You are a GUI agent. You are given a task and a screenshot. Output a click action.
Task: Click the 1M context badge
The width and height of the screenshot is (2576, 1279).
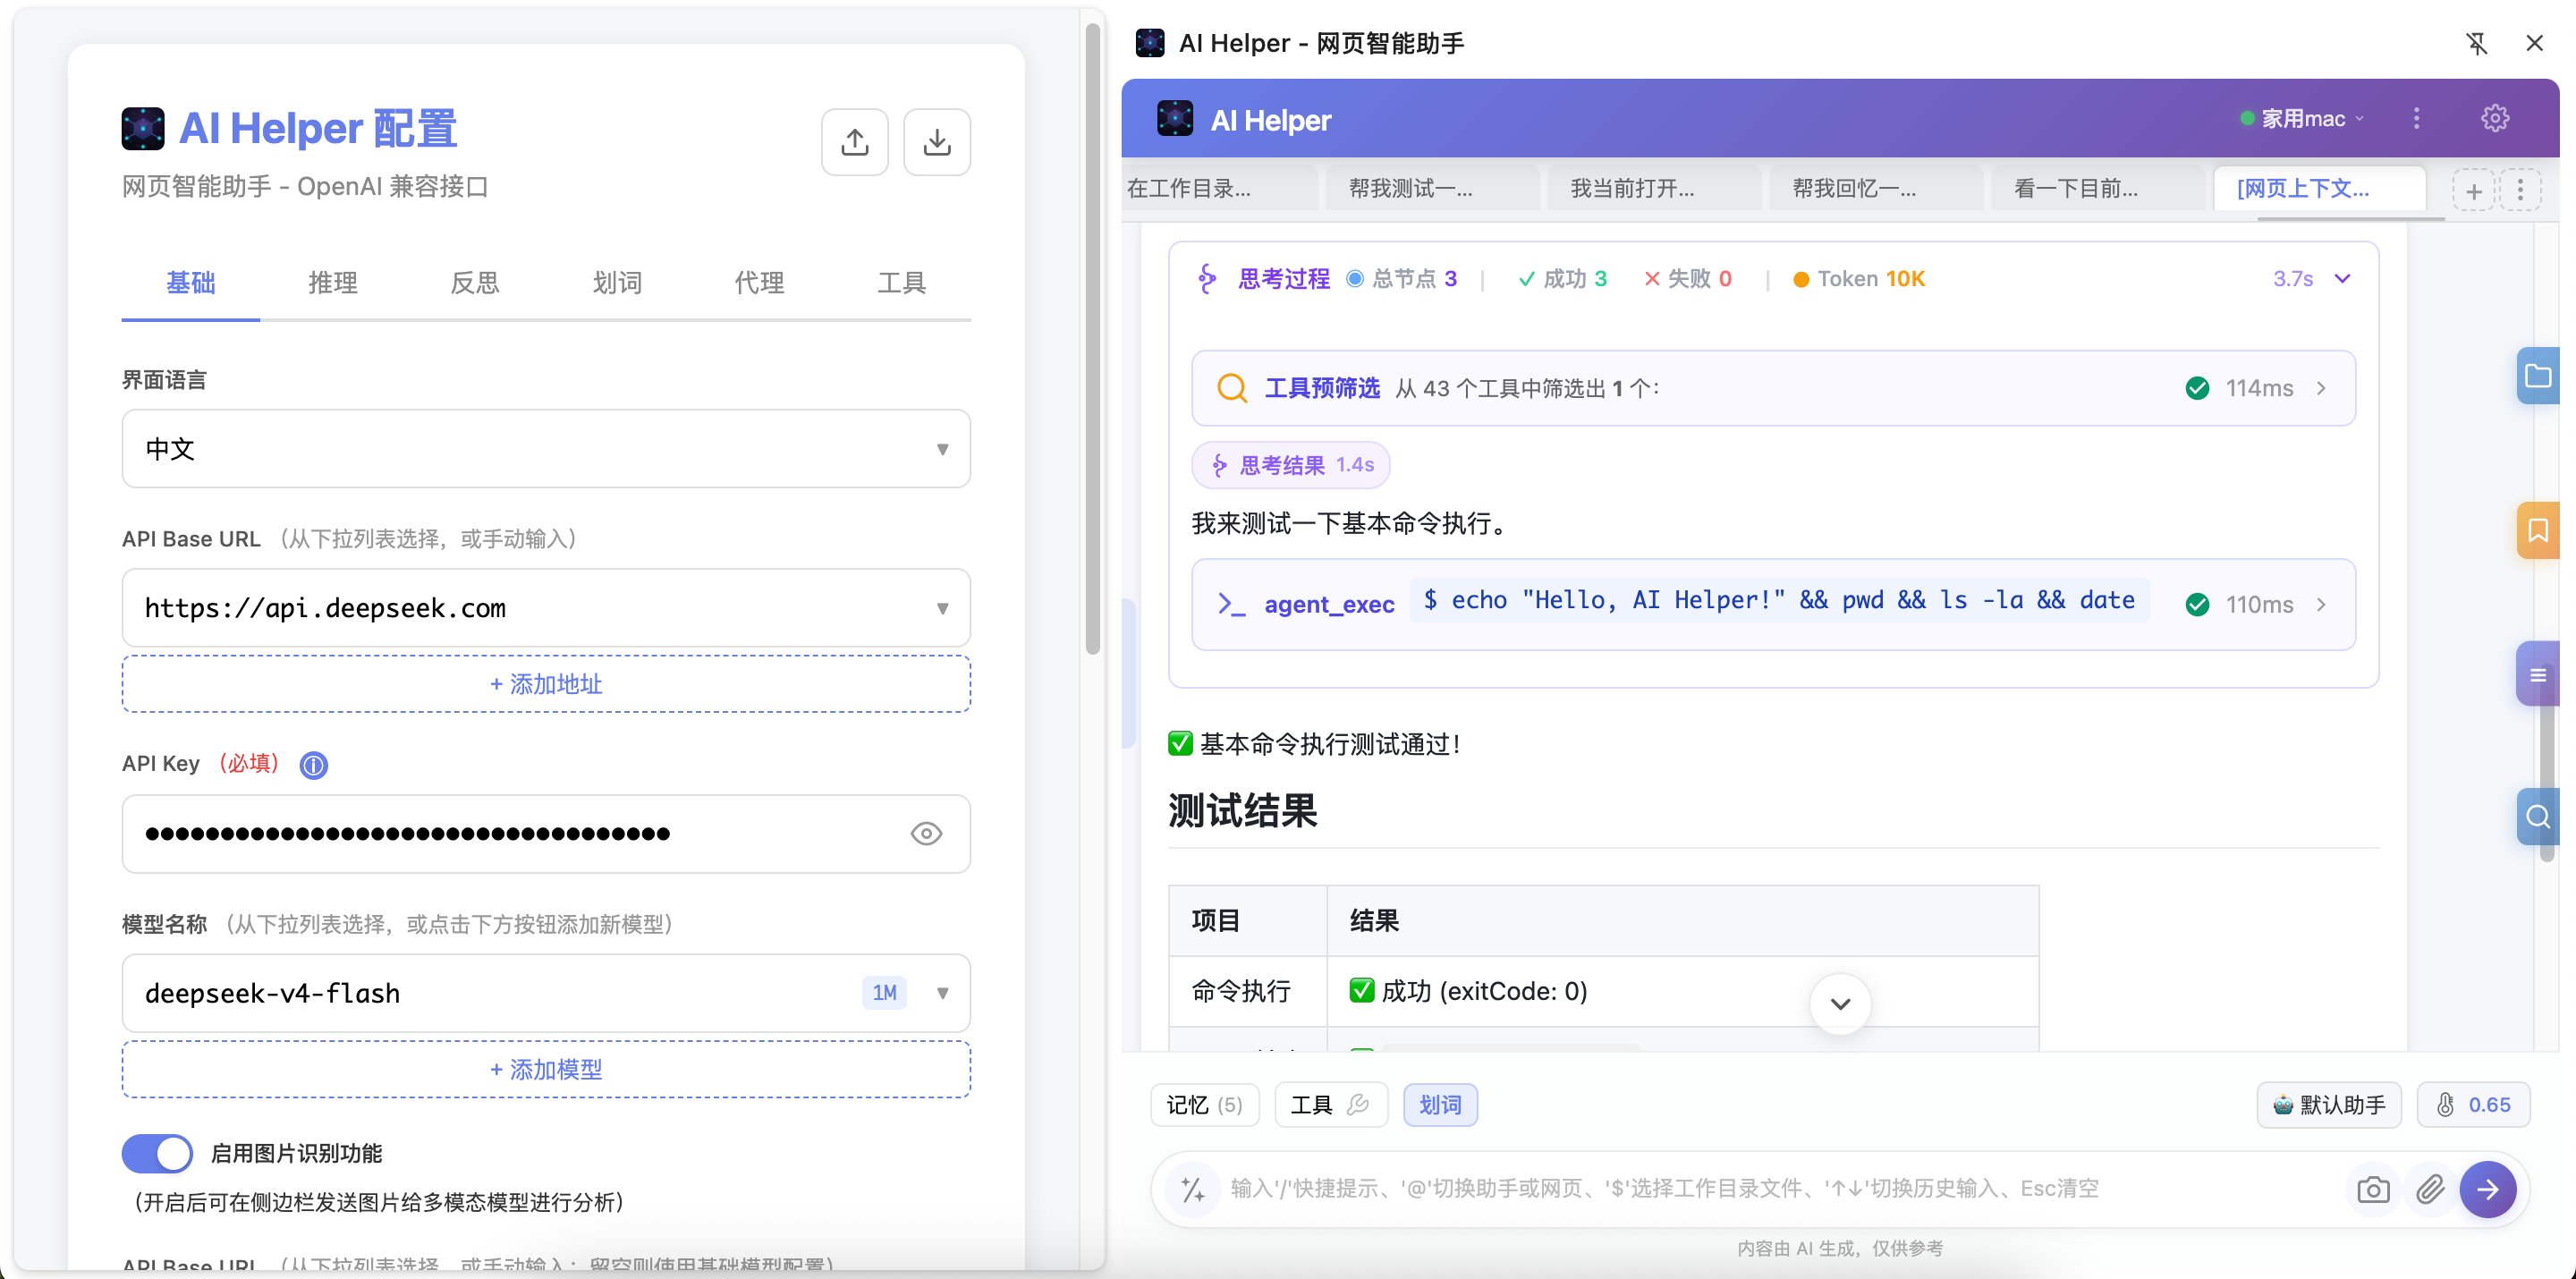(884, 993)
